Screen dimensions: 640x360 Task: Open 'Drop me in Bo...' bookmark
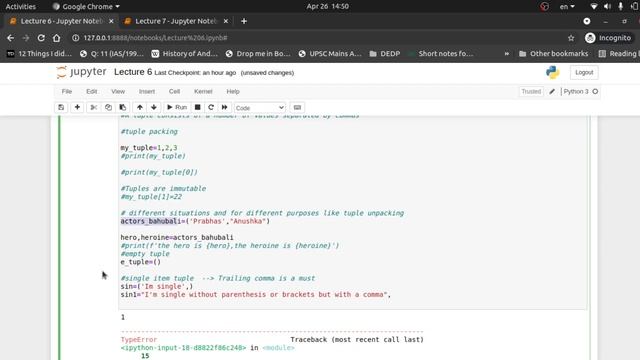pos(258,53)
